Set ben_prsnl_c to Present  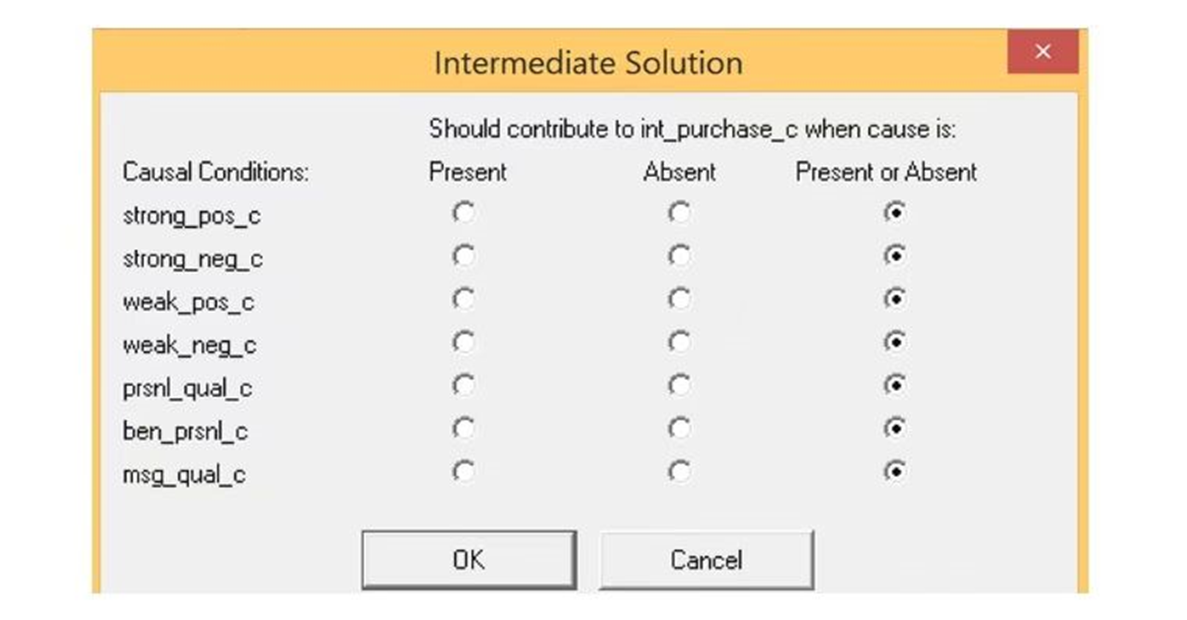click(x=463, y=428)
